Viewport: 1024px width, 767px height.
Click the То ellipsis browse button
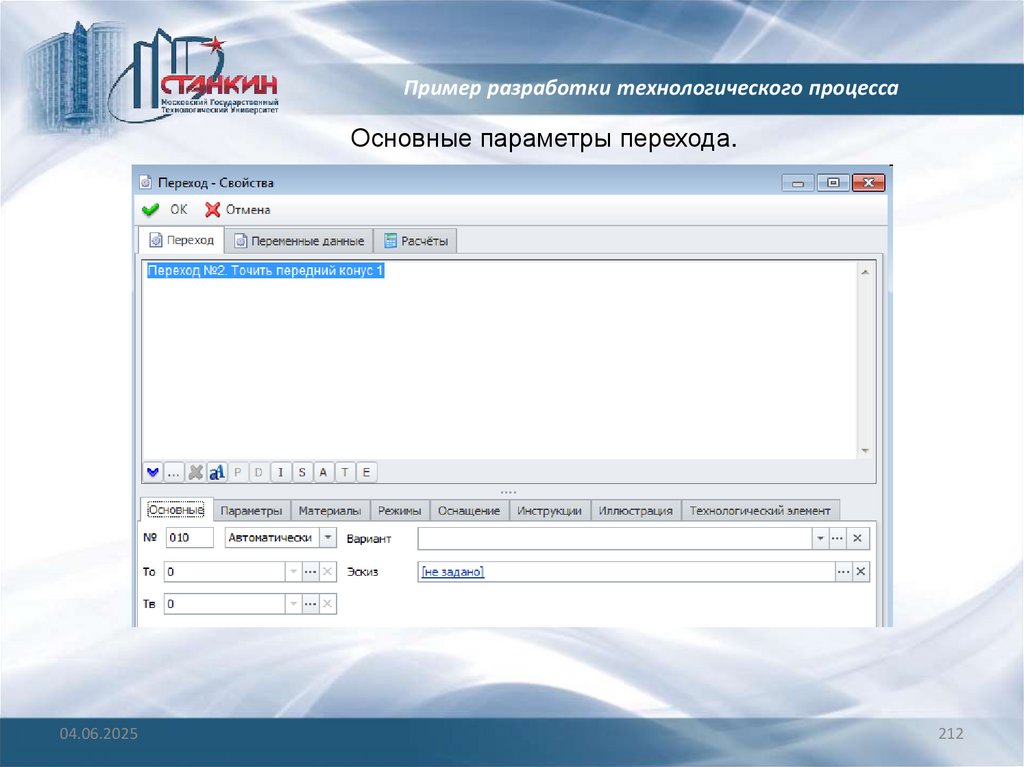point(310,572)
